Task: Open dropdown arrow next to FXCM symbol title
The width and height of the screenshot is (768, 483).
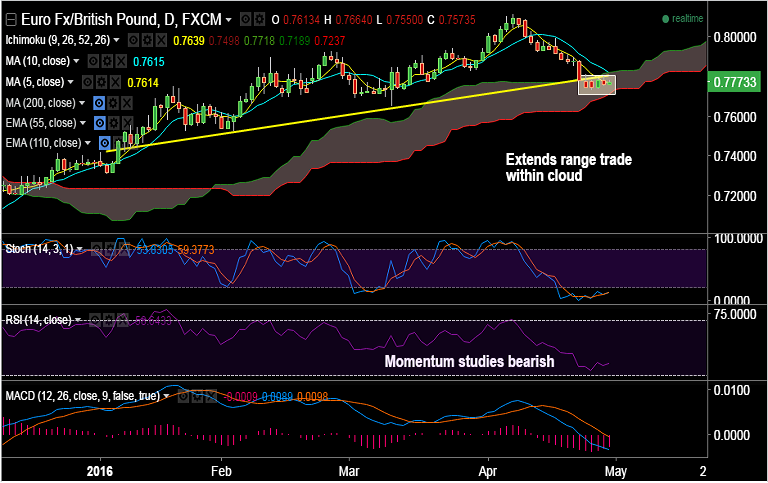Action: (x=229, y=20)
